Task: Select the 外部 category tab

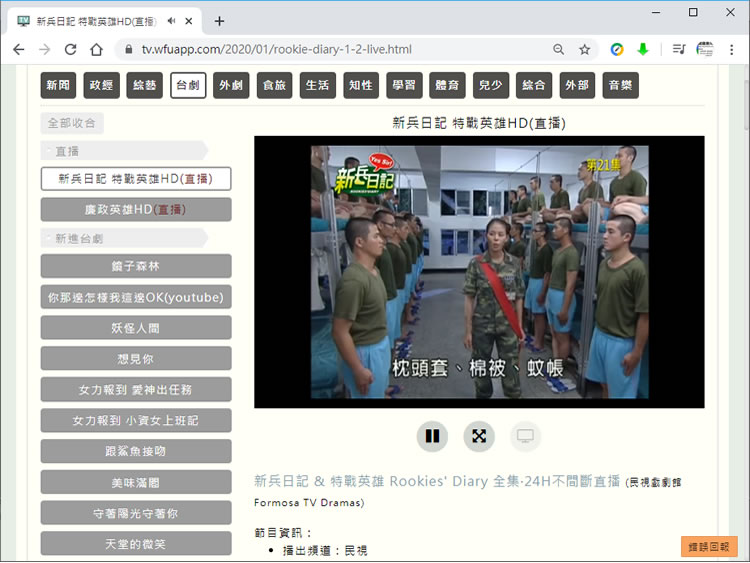Action: tap(577, 85)
